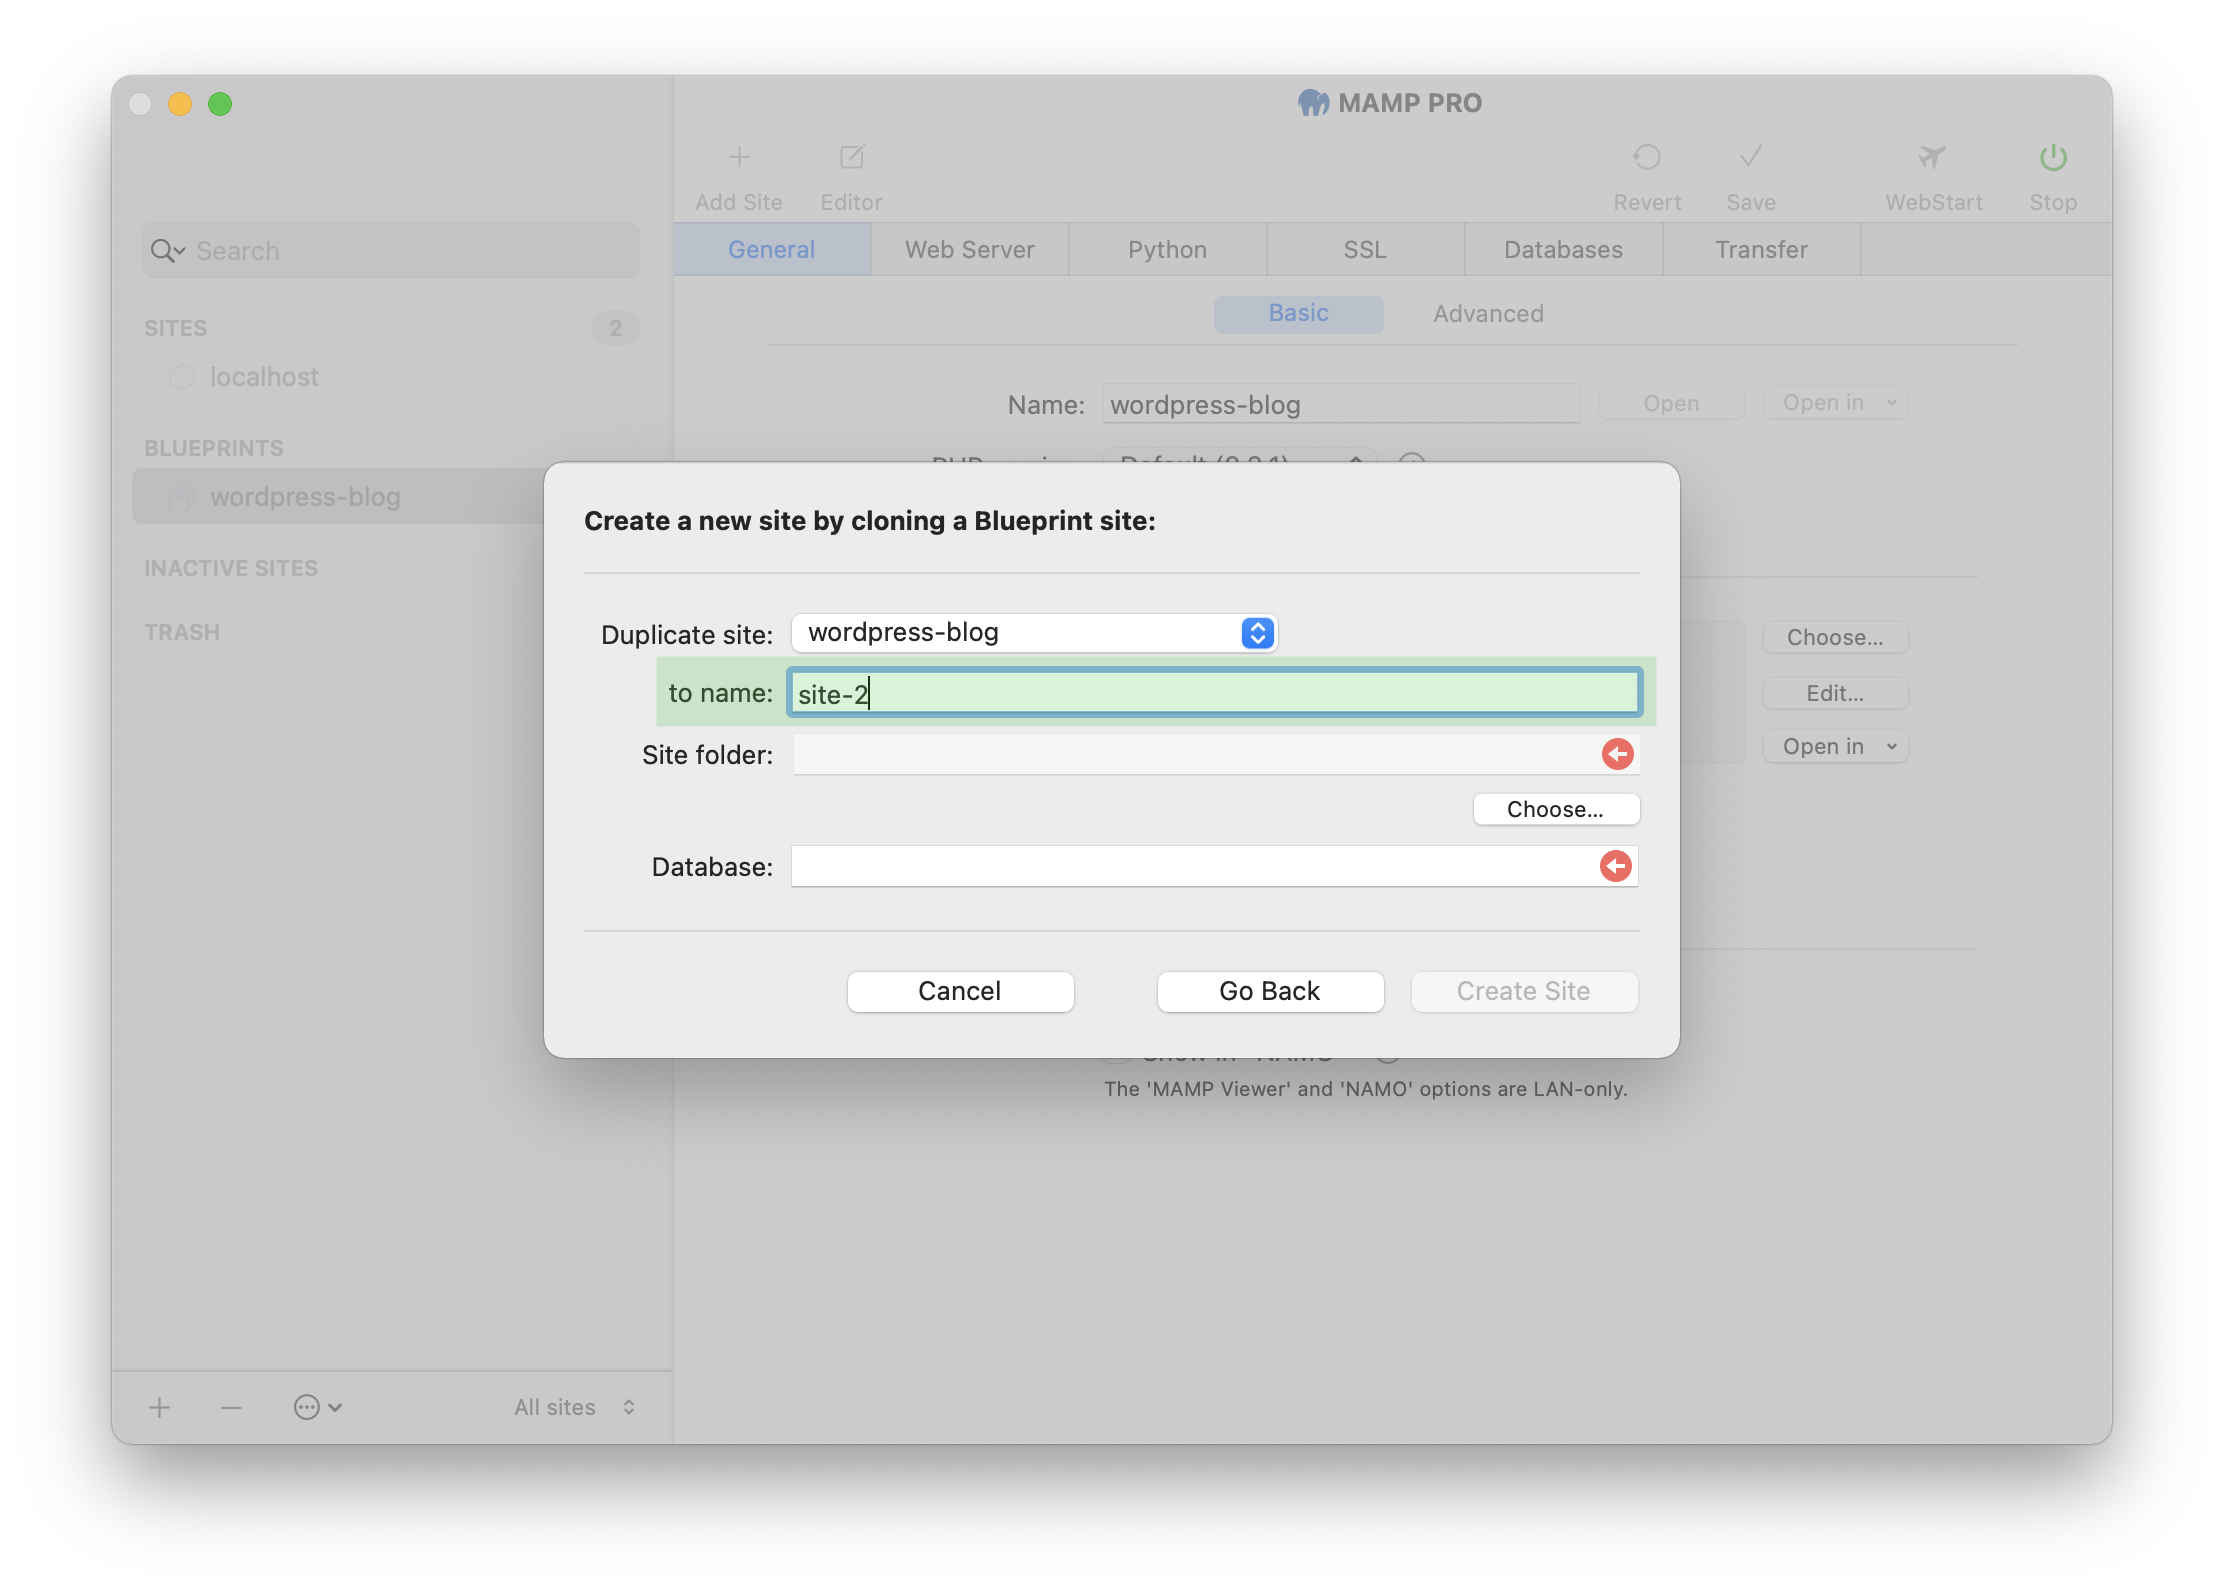Click the yellow minimize window button
Viewport: 2224px width, 1592px height.
[x=180, y=104]
